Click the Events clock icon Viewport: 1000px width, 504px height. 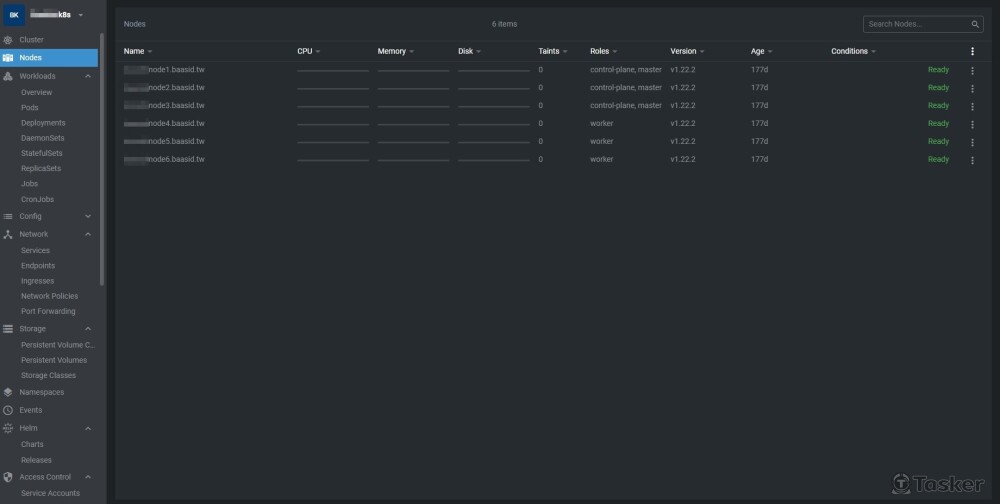pyautogui.click(x=9, y=410)
